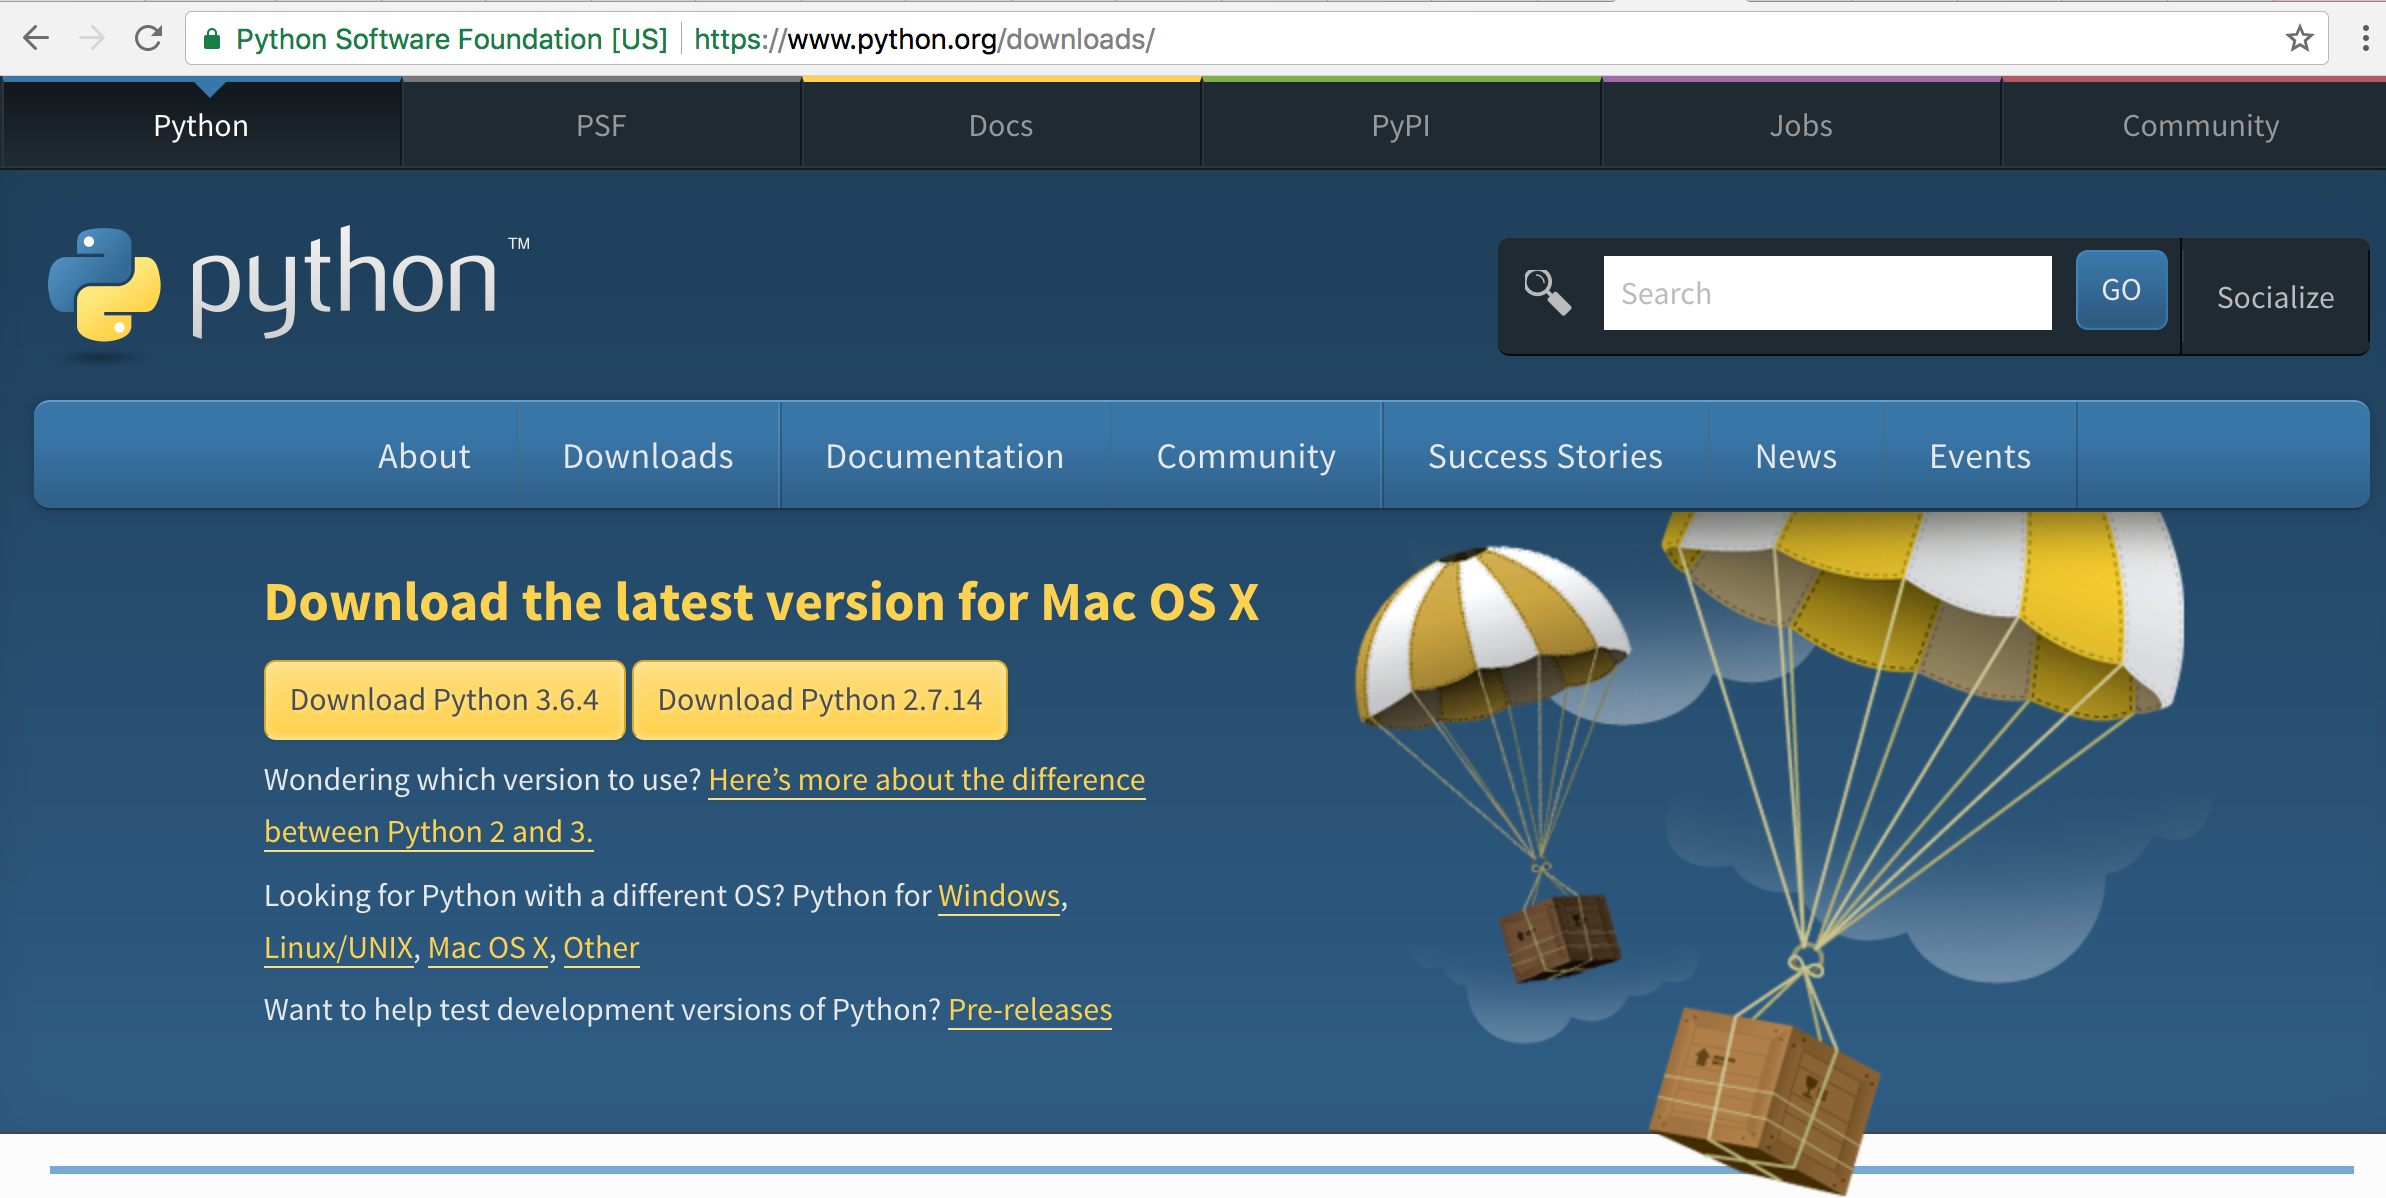The height and width of the screenshot is (1198, 2386).
Task: Switch to the Docs top tab
Action: (1001, 125)
